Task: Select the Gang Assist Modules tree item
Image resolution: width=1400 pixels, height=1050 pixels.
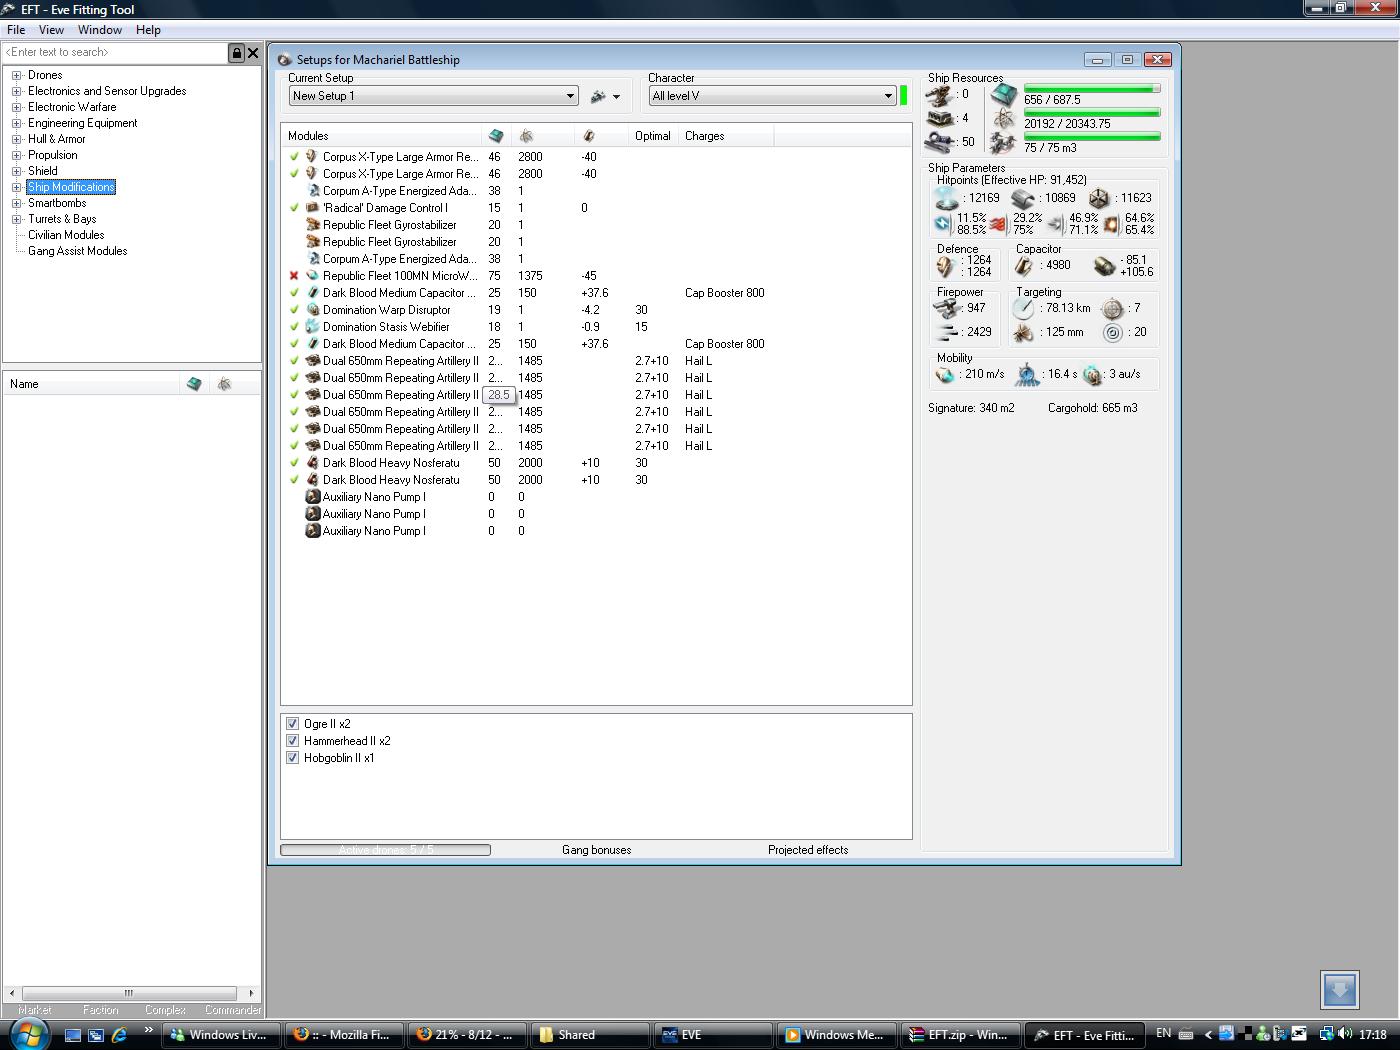Action: (x=78, y=251)
